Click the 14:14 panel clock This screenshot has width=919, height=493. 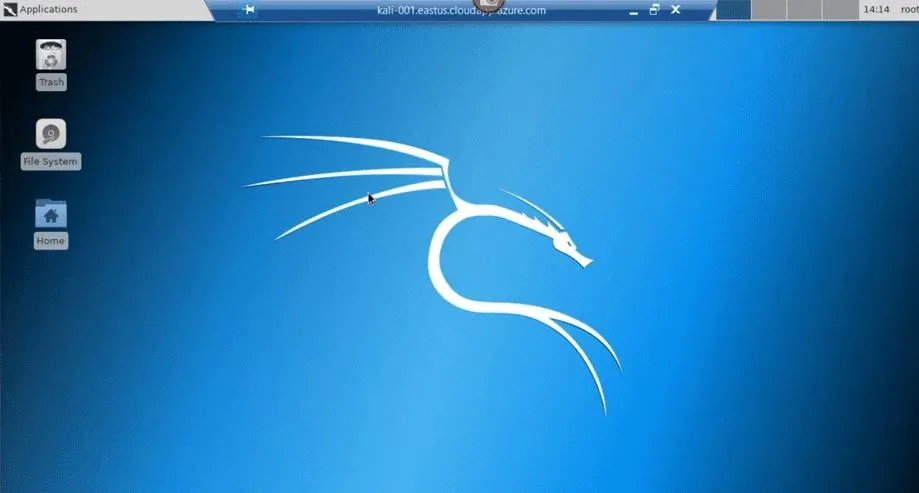coord(876,9)
